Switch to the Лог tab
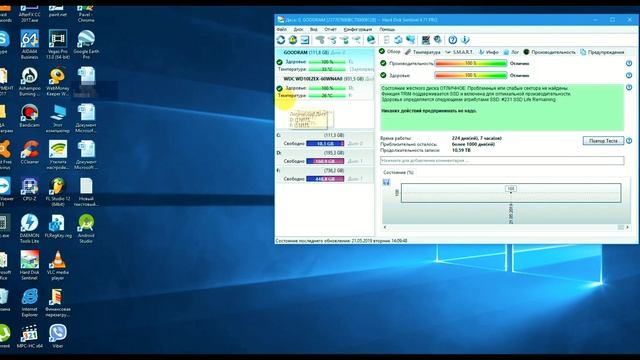 click(511, 52)
